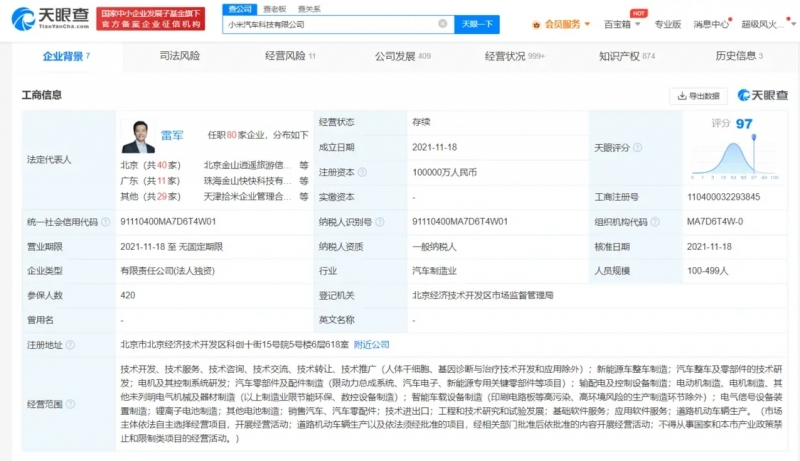Open the 会员服务 dropdown menu

click(x=561, y=23)
